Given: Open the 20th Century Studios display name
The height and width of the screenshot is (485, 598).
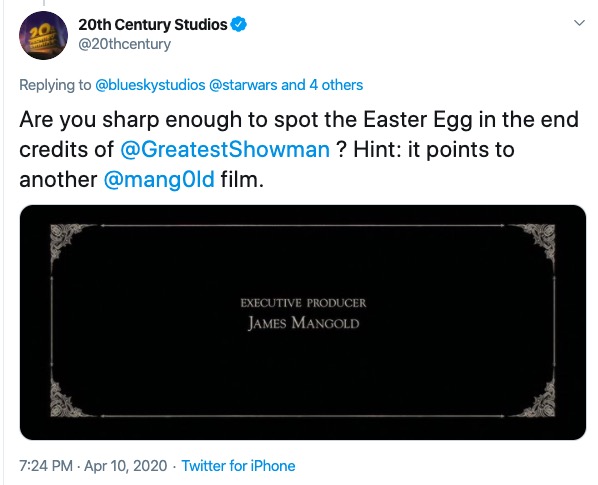Looking at the screenshot, I should point(153,25).
